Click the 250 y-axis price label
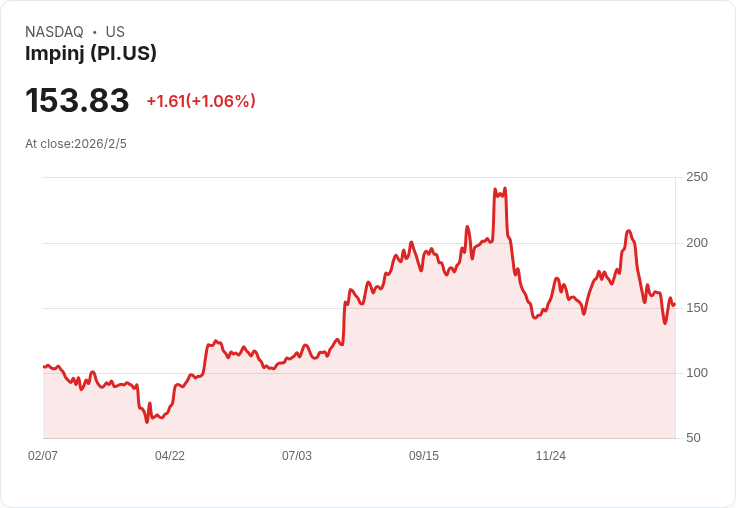The image size is (736, 508). click(697, 177)
